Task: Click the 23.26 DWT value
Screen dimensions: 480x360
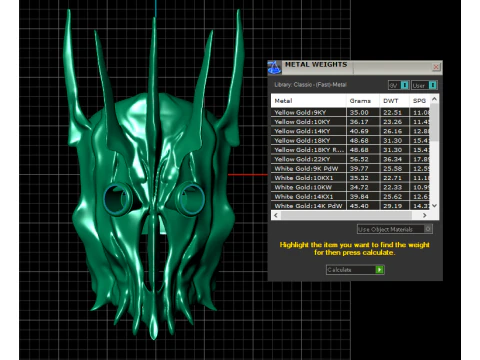Action: (393, 122)
